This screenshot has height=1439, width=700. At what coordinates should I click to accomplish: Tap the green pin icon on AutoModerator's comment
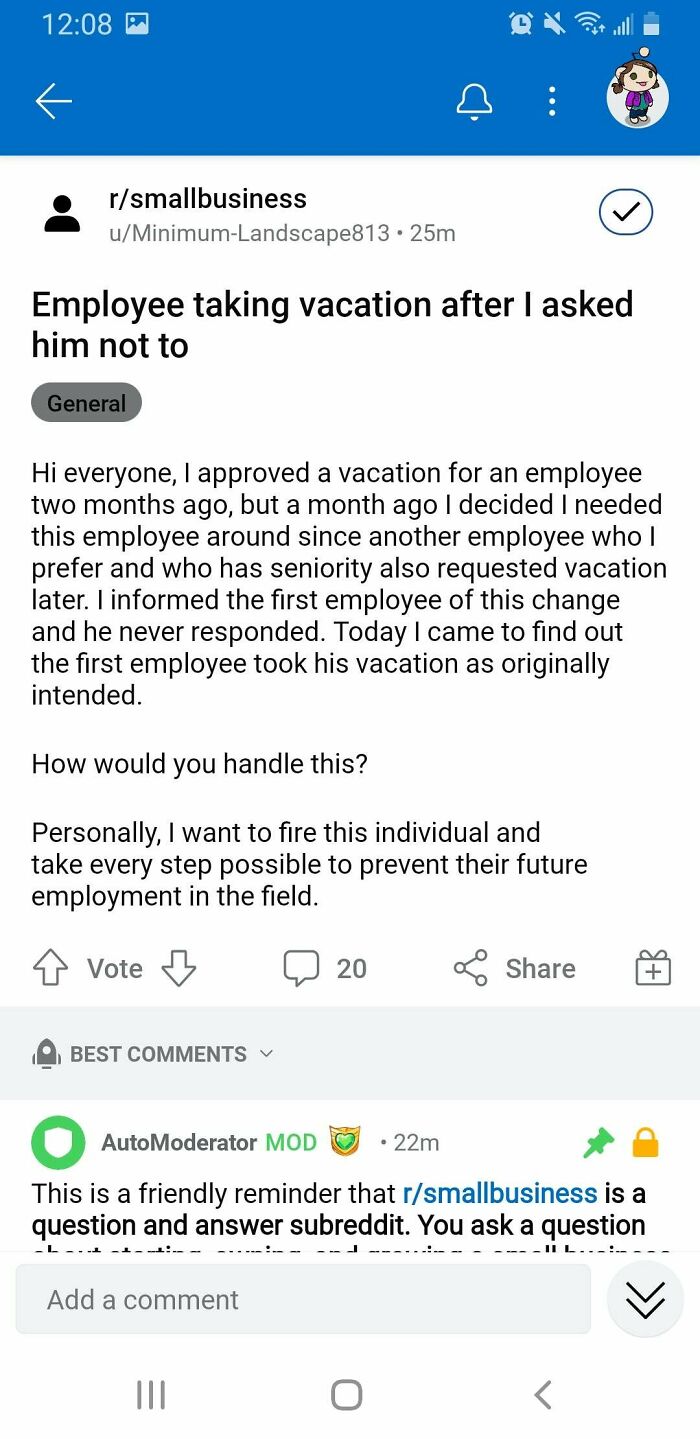[598, 1142]
